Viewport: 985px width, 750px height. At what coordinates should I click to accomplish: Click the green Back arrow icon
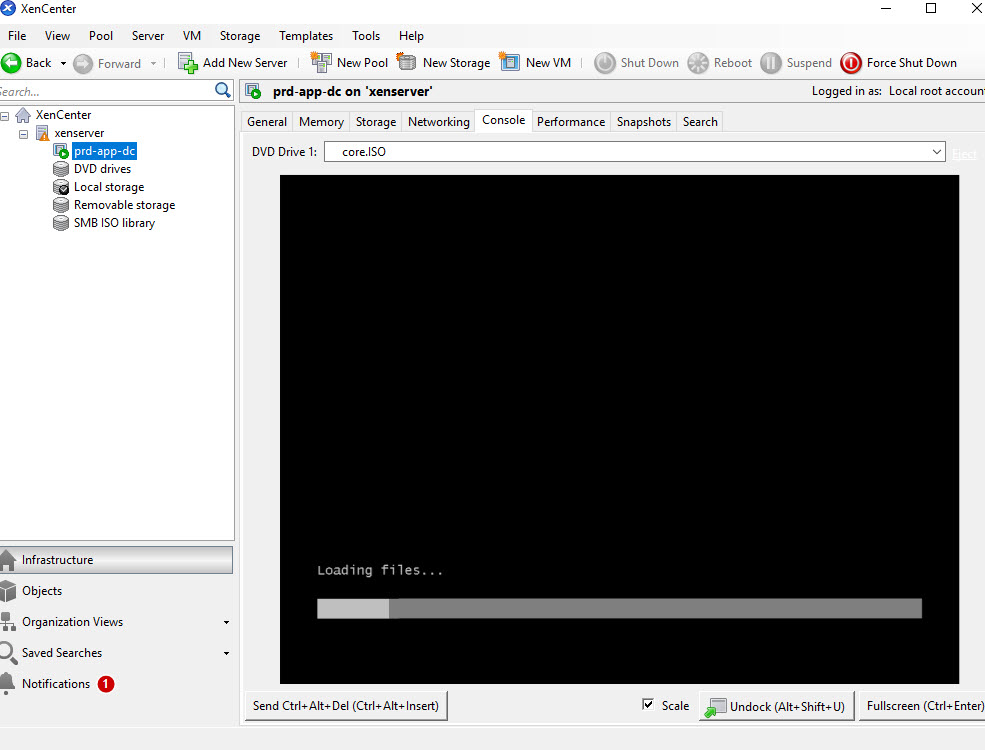[x=12, y=62]
